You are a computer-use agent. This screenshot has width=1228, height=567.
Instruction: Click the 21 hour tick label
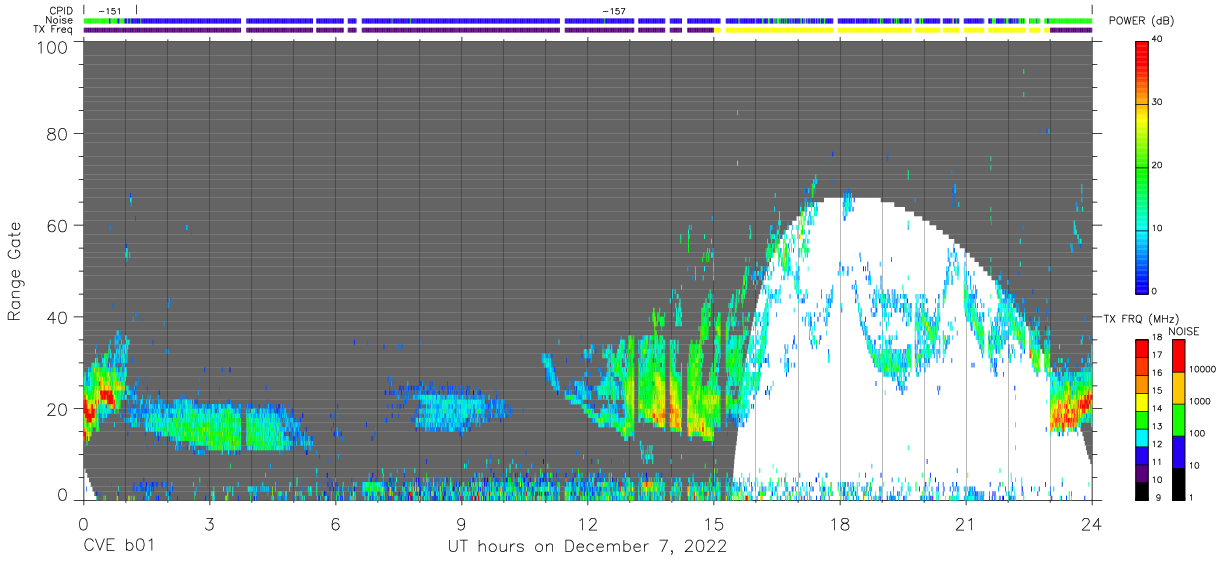pyautogui.click(x=966, y=523)
